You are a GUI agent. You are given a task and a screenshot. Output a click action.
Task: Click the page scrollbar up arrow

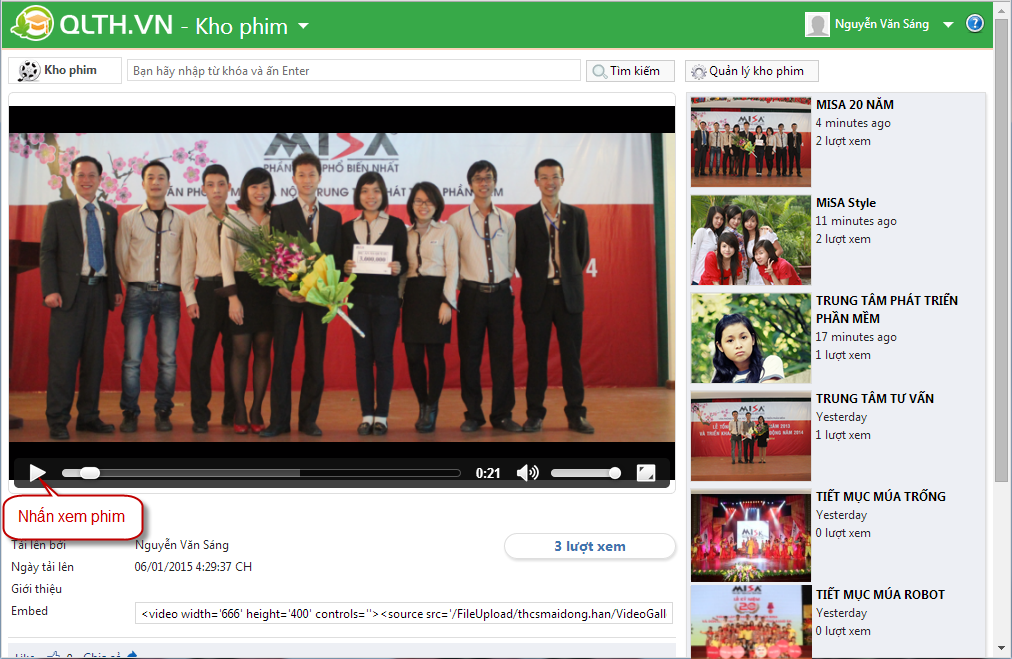1001,8
